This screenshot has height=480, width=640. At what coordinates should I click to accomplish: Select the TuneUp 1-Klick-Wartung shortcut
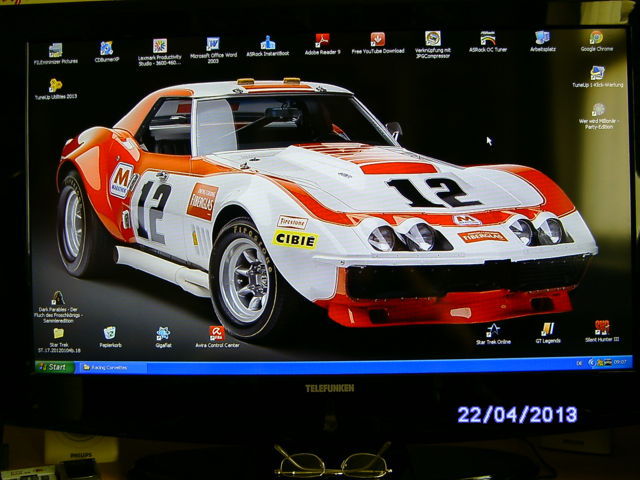(x=598, y=77)
